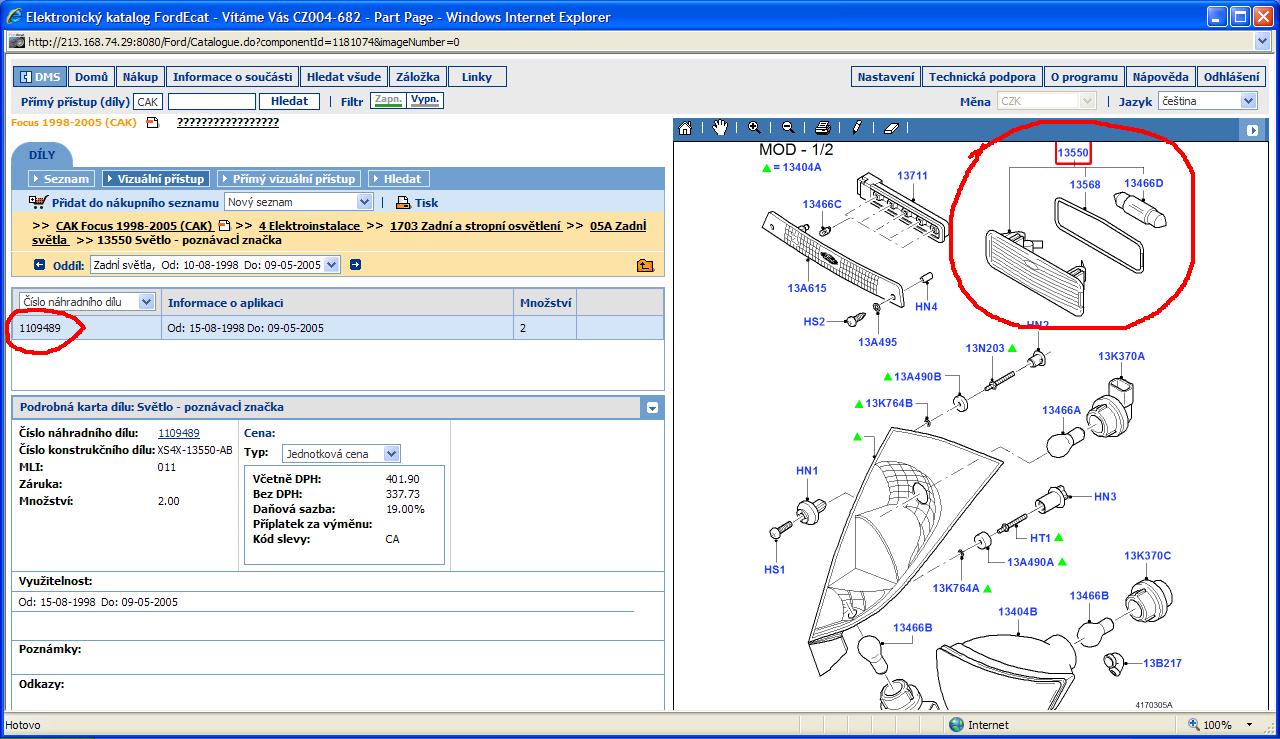Open the 4 Elektroinstalace breadcrumb link
This screenshot has width=1280, height=739.
point(309,226)
